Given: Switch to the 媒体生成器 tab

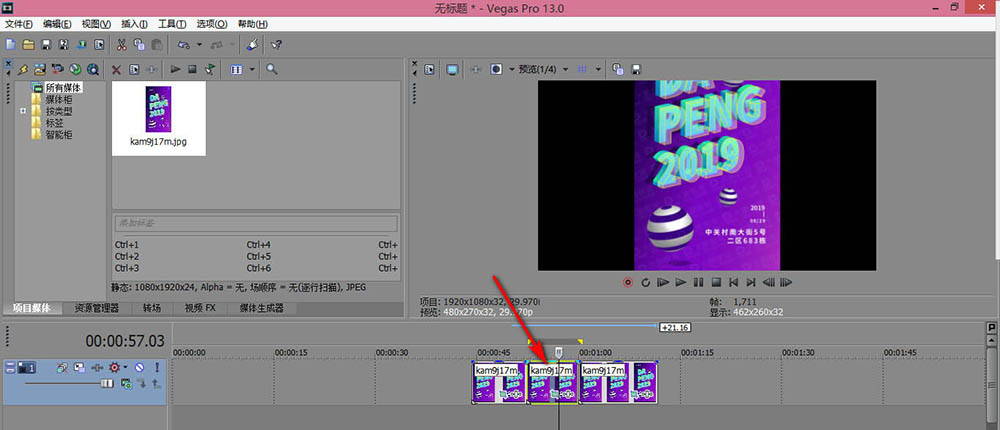Looking at the screenshot, I should coord(261,308).
